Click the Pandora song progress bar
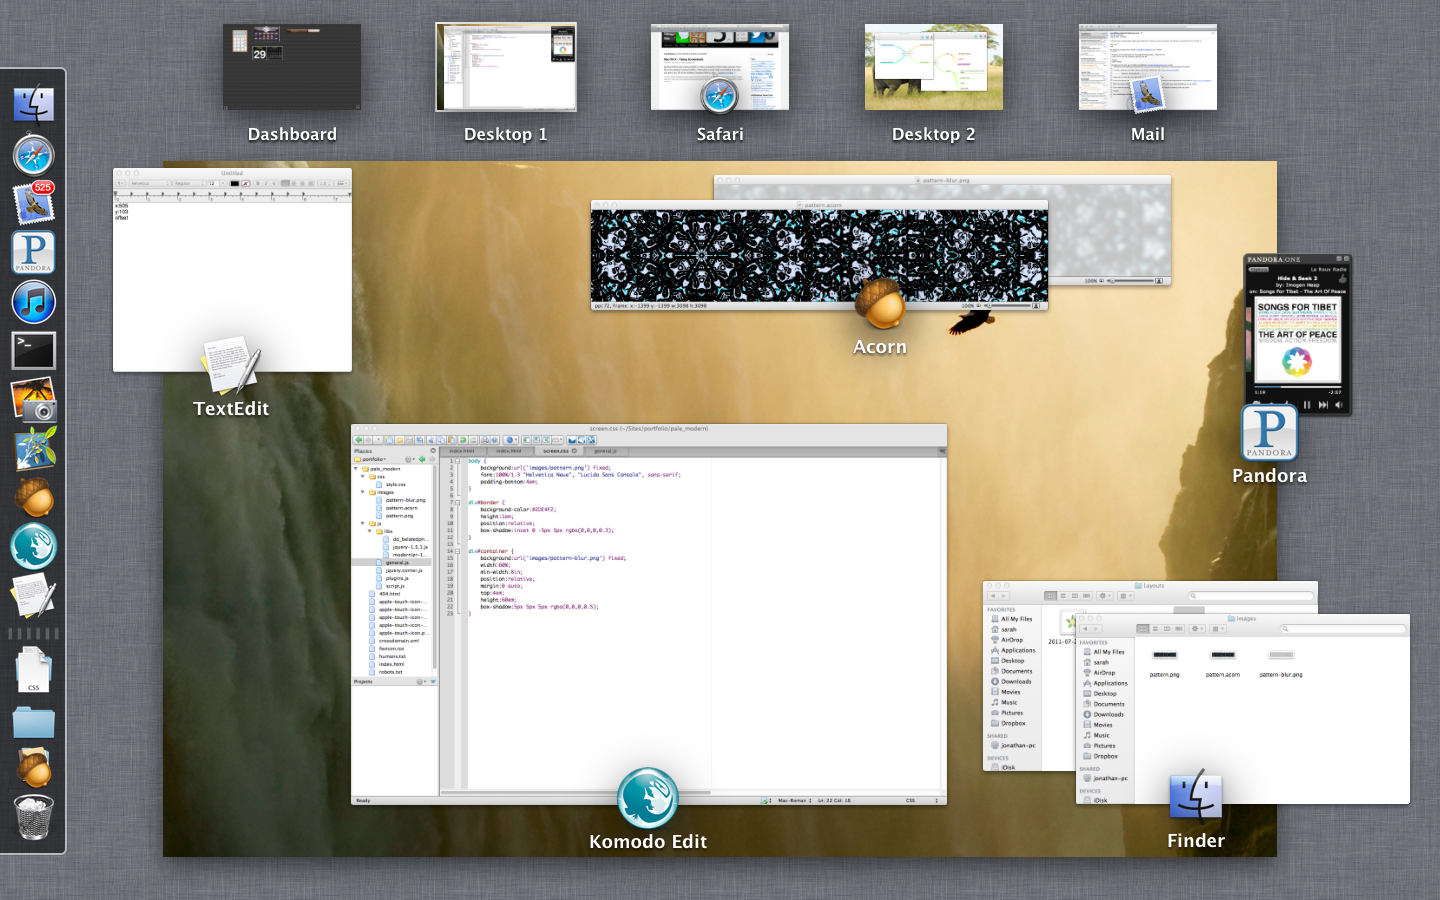The width and height of the screenshot is (1440, 900). [x=1298, y=387]
